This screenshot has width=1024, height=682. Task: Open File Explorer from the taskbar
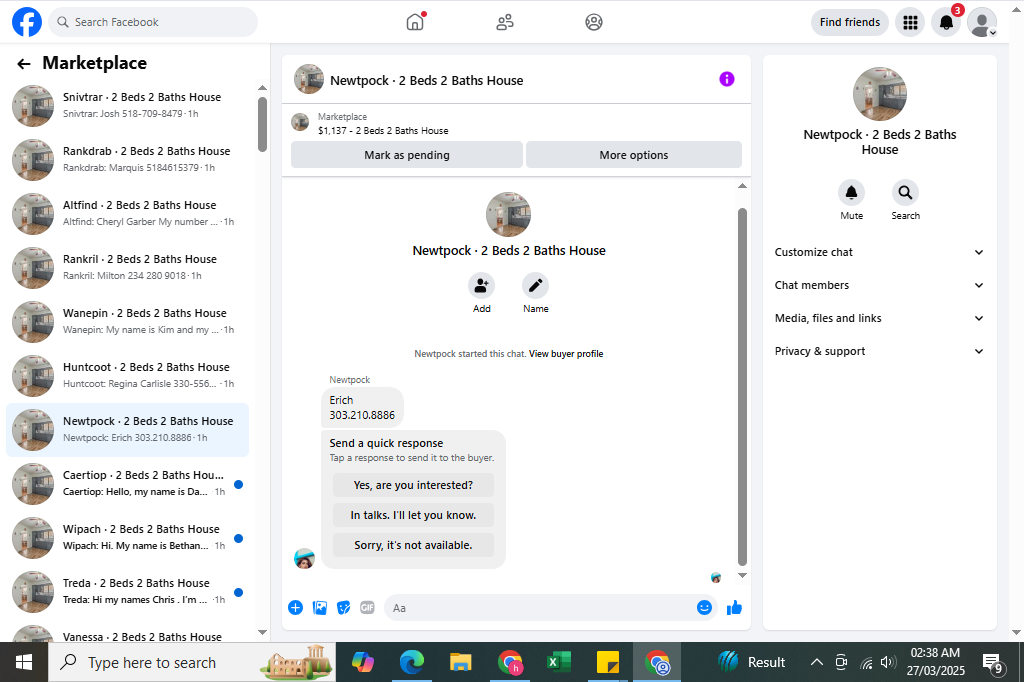click(460, 662)
